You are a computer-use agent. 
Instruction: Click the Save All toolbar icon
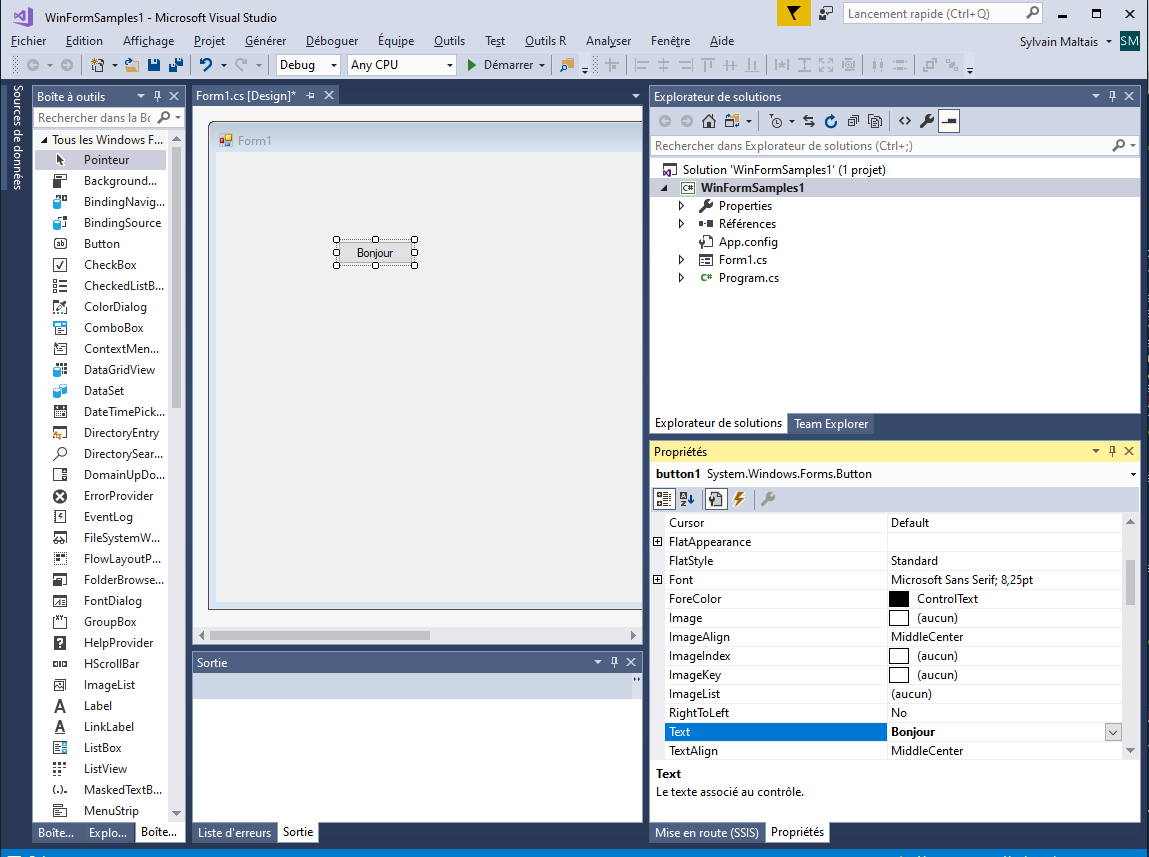click(175, 65)
